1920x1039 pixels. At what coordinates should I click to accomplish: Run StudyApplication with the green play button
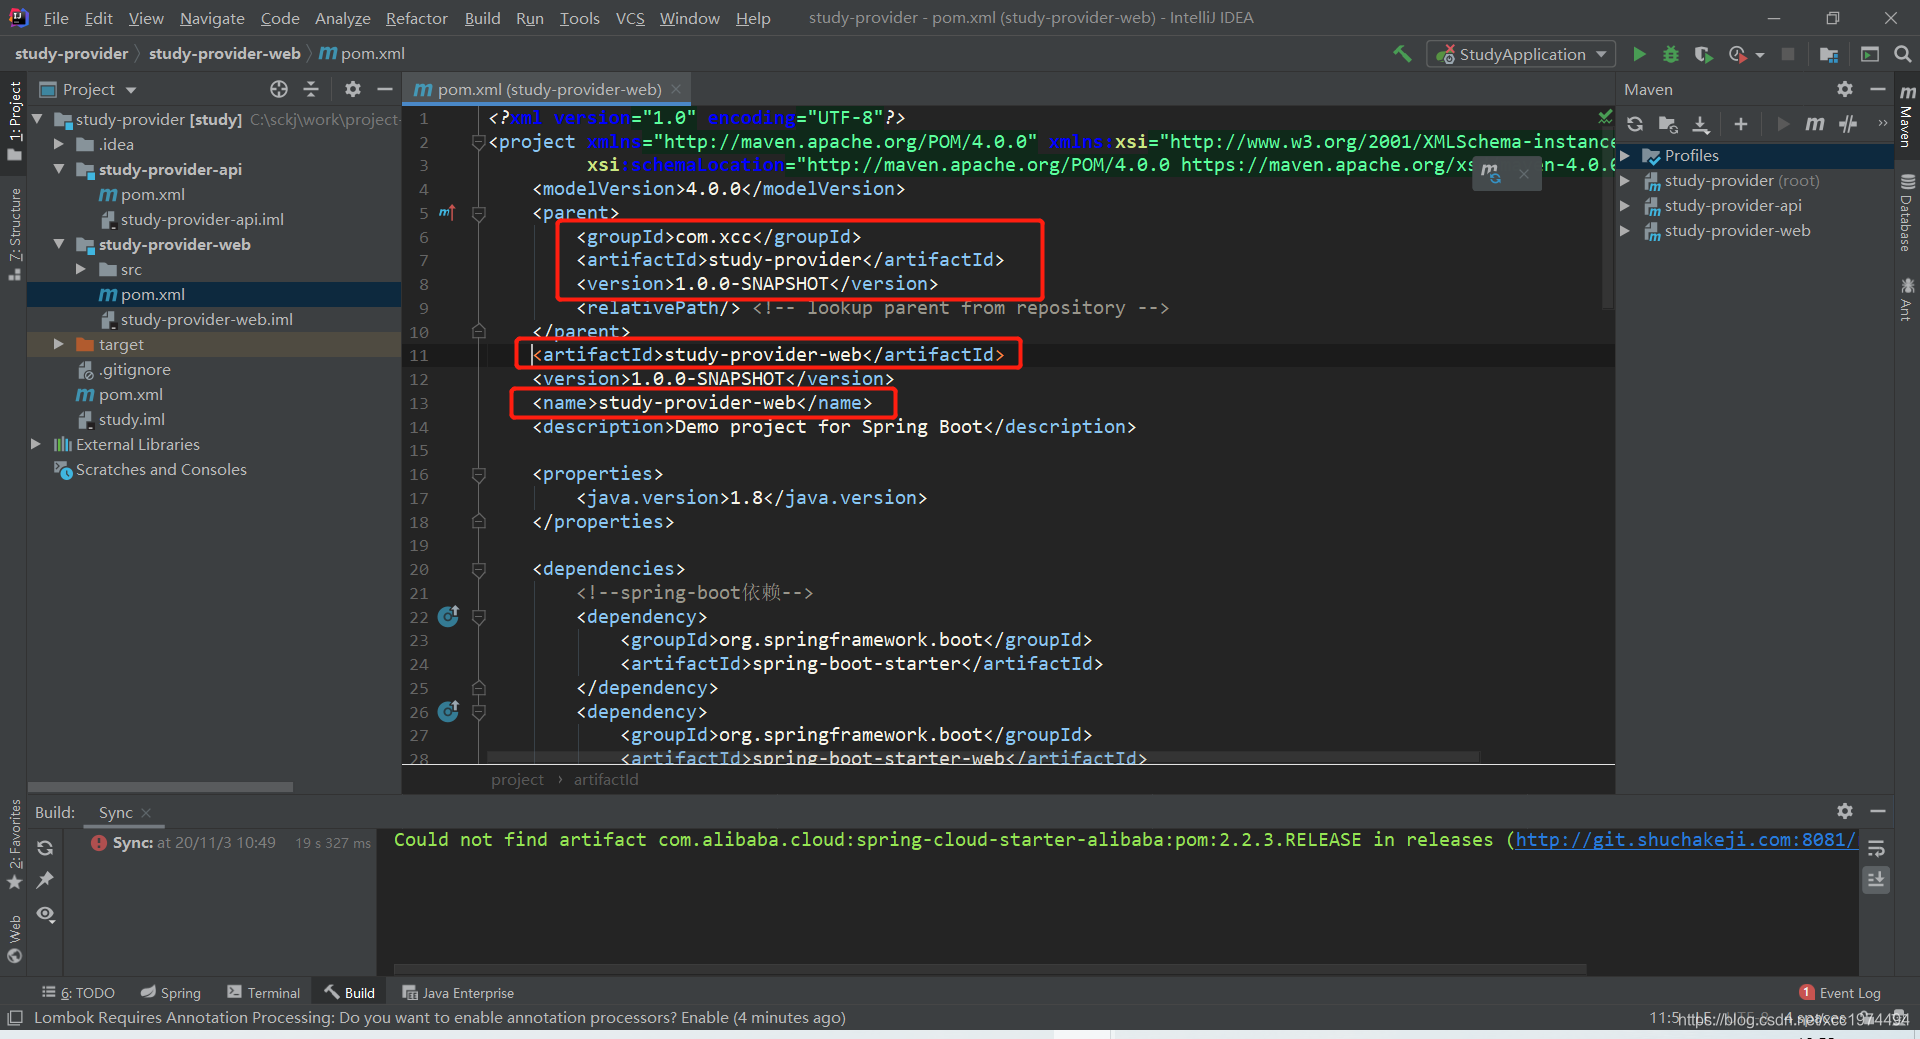tap(1639, 54)
